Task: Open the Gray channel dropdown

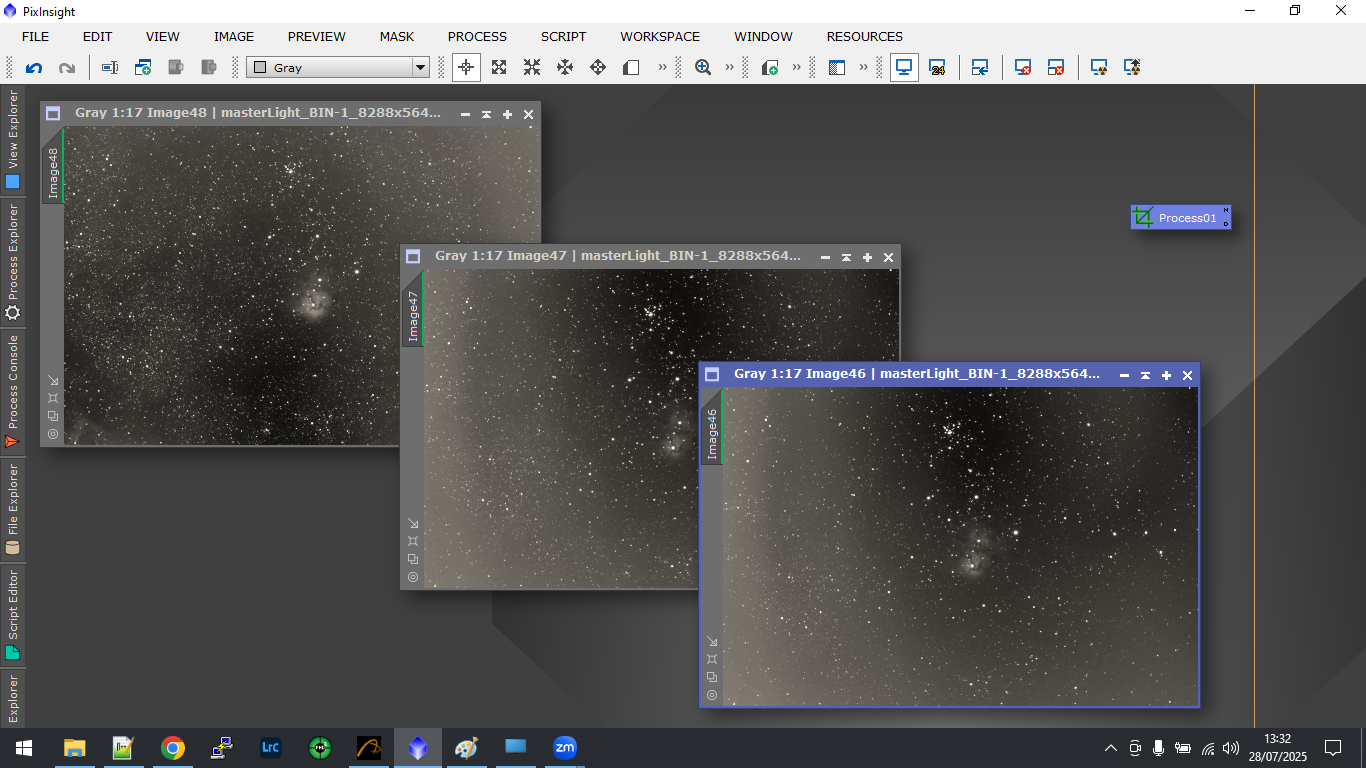Action: pyautogui.click(x=338, y=68)
